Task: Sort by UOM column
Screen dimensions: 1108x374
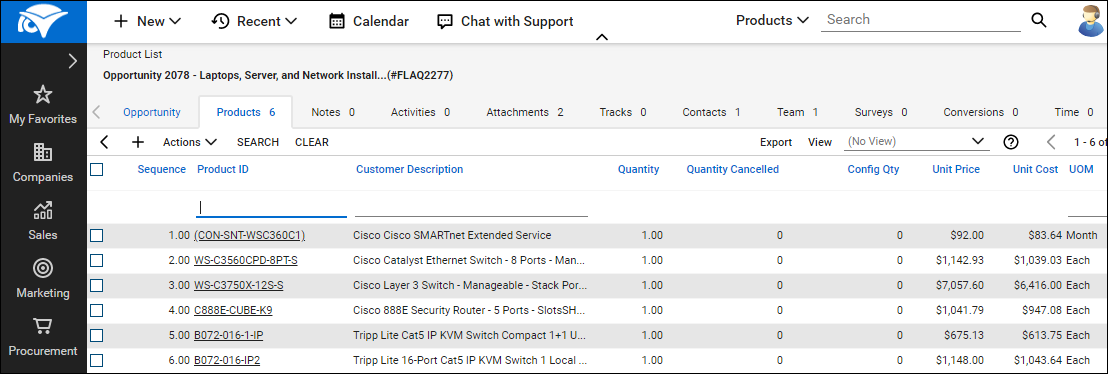Action: 1081,169
